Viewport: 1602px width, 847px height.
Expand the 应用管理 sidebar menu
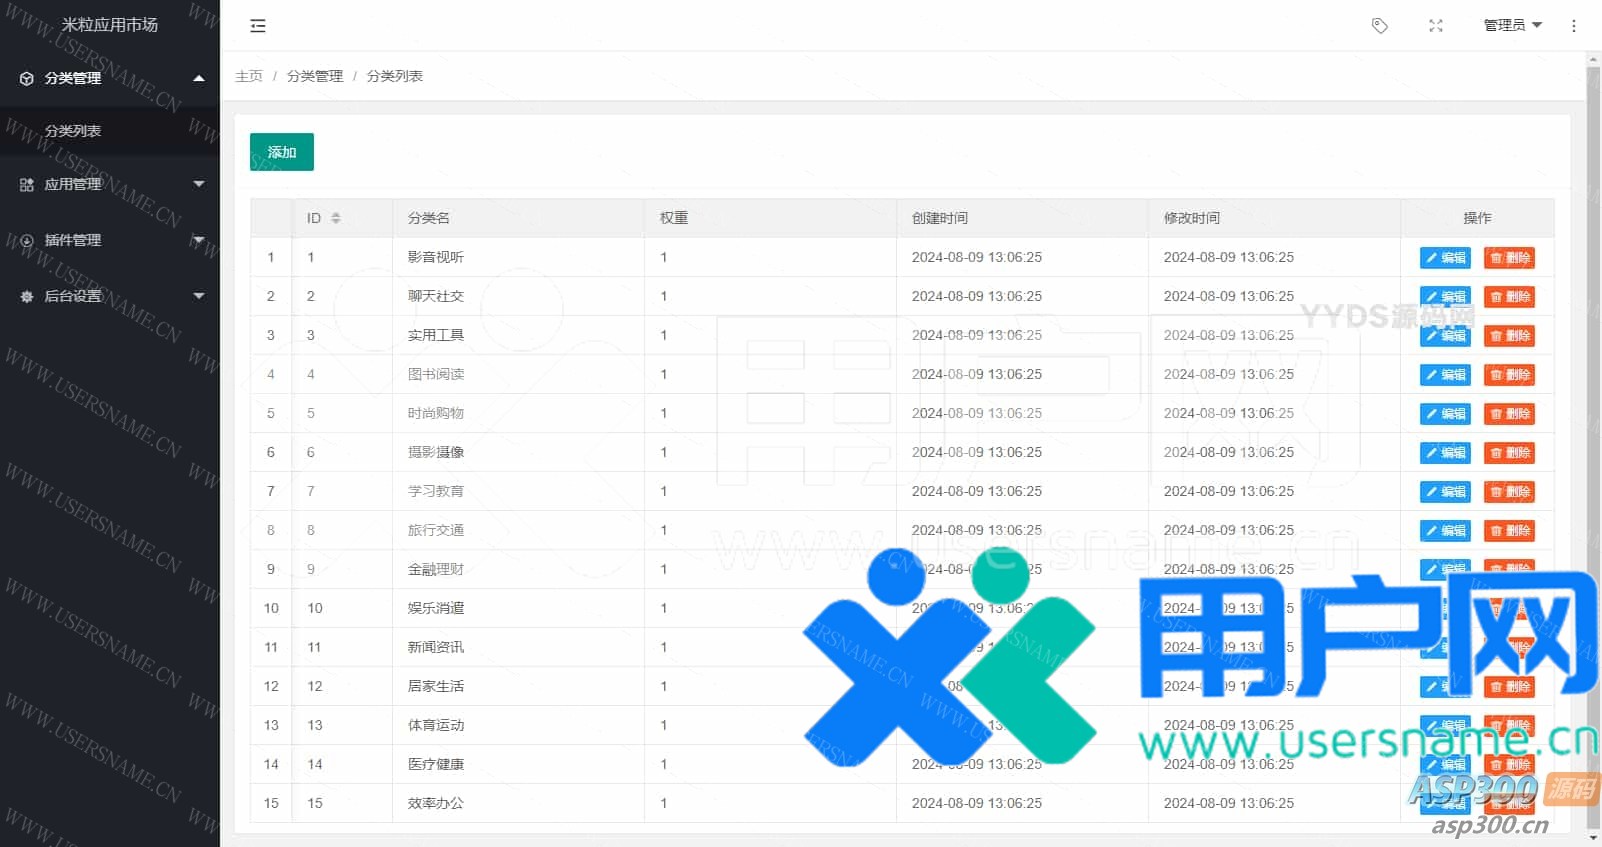110,185
